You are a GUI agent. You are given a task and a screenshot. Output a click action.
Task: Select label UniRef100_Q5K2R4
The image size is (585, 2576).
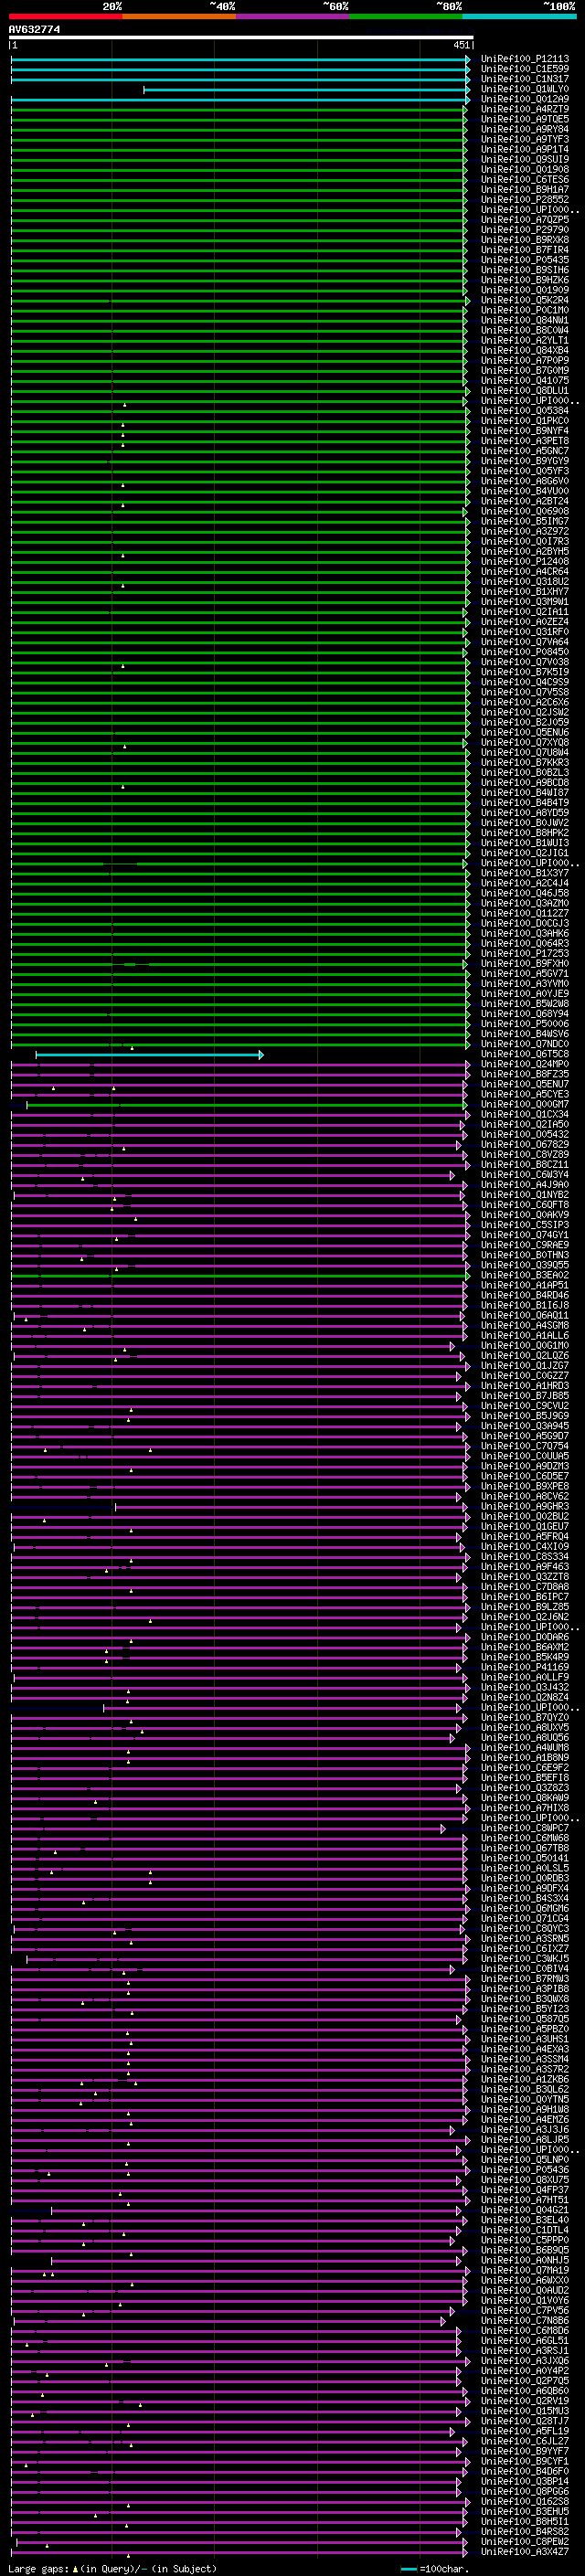pyautogui.click(x=525, y=300)
